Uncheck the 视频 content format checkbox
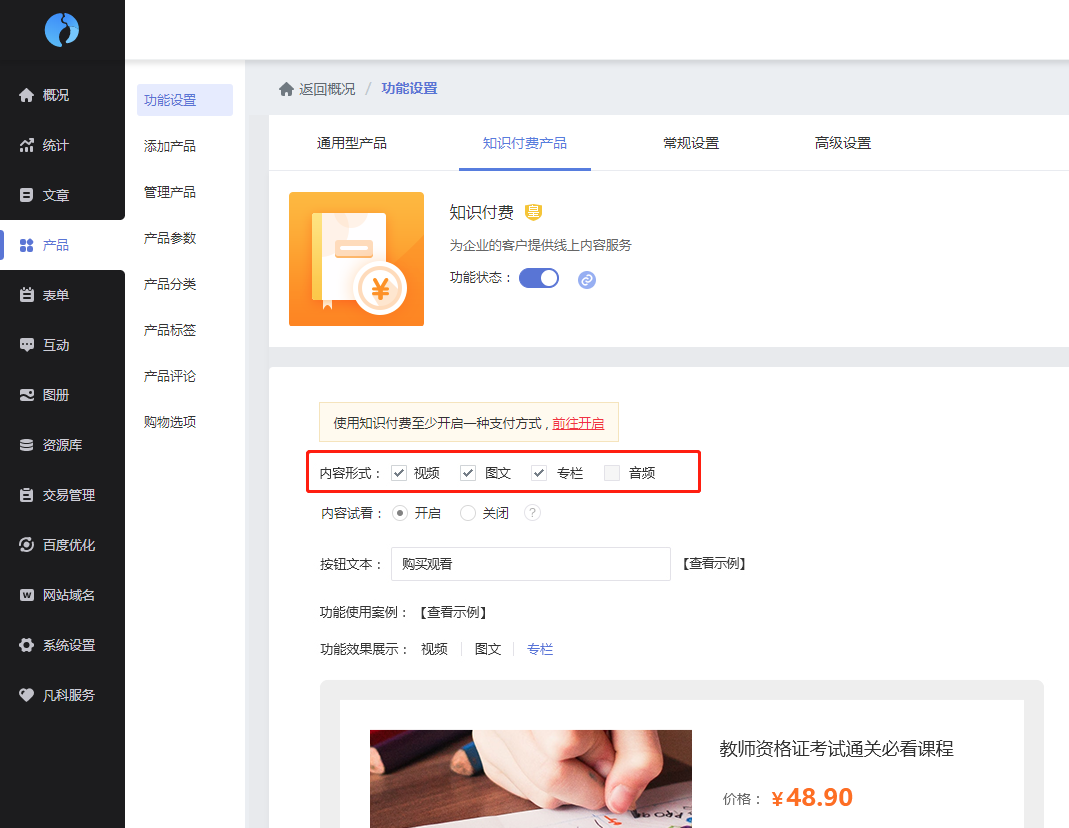This screenshot has width=1069, height=828. point(399,473)
